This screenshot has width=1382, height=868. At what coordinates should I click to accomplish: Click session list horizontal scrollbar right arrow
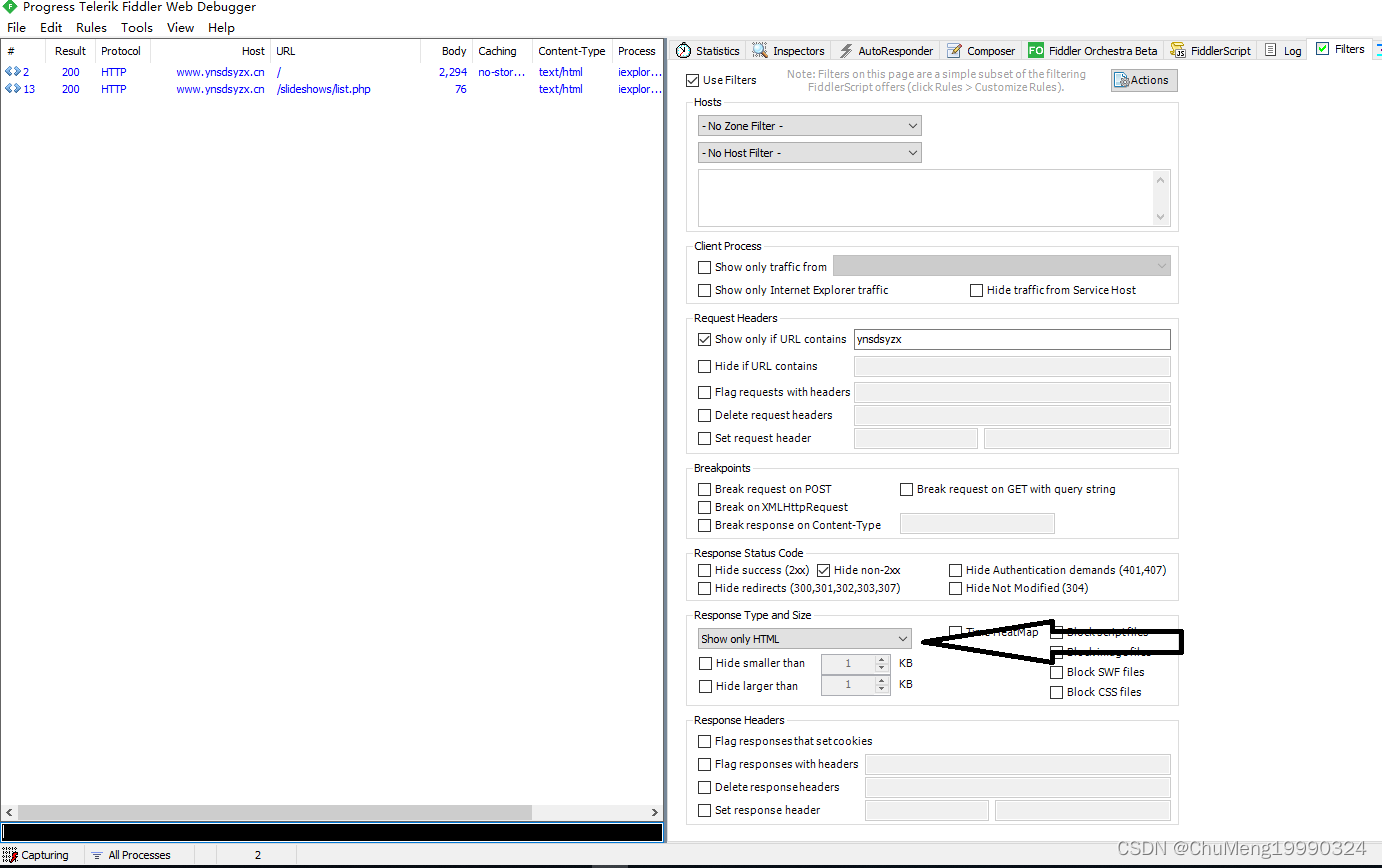[655, 813]
